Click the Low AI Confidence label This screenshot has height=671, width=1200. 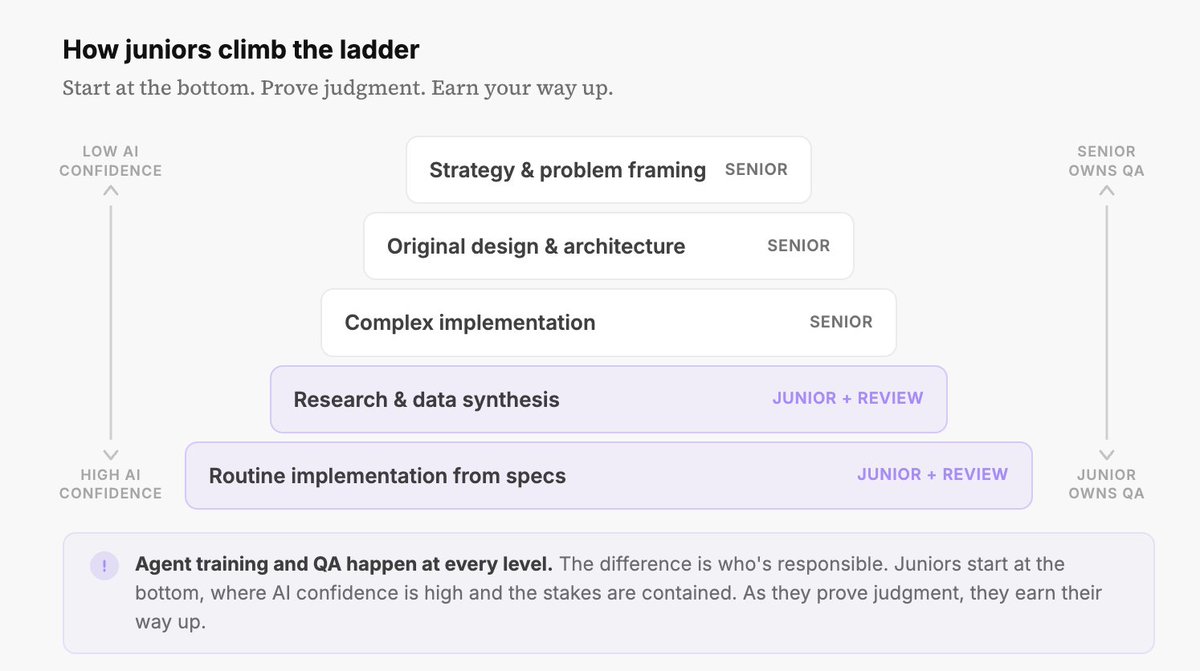tap(110, 161)
